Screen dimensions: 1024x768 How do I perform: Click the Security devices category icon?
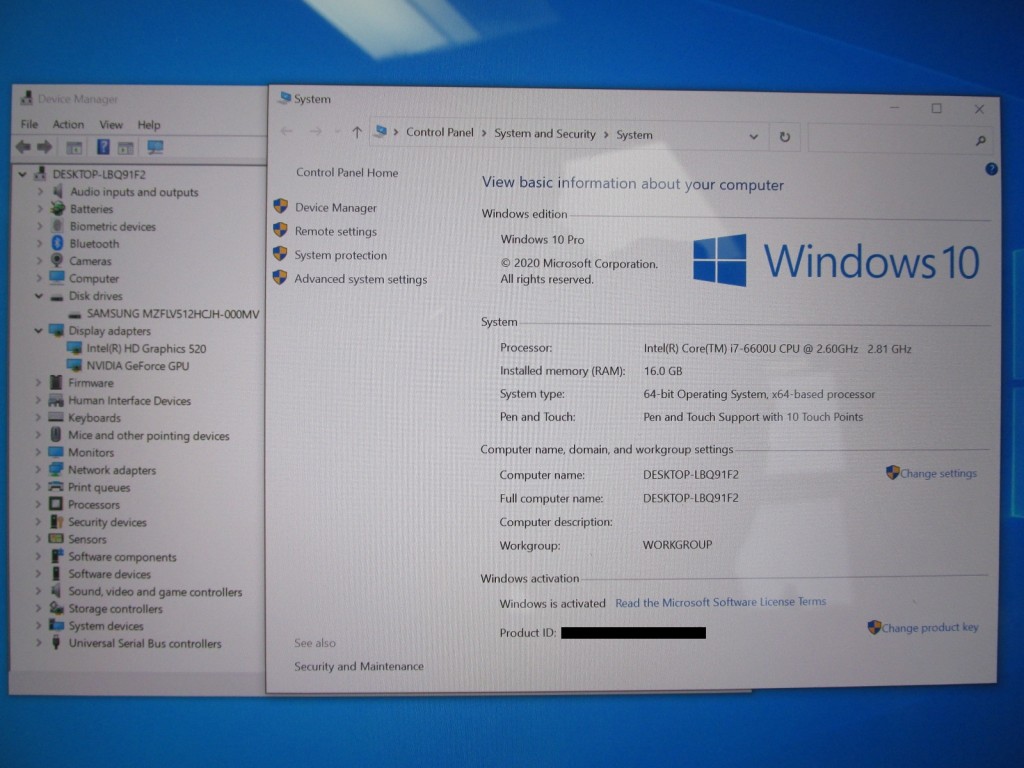coord(57,521)
